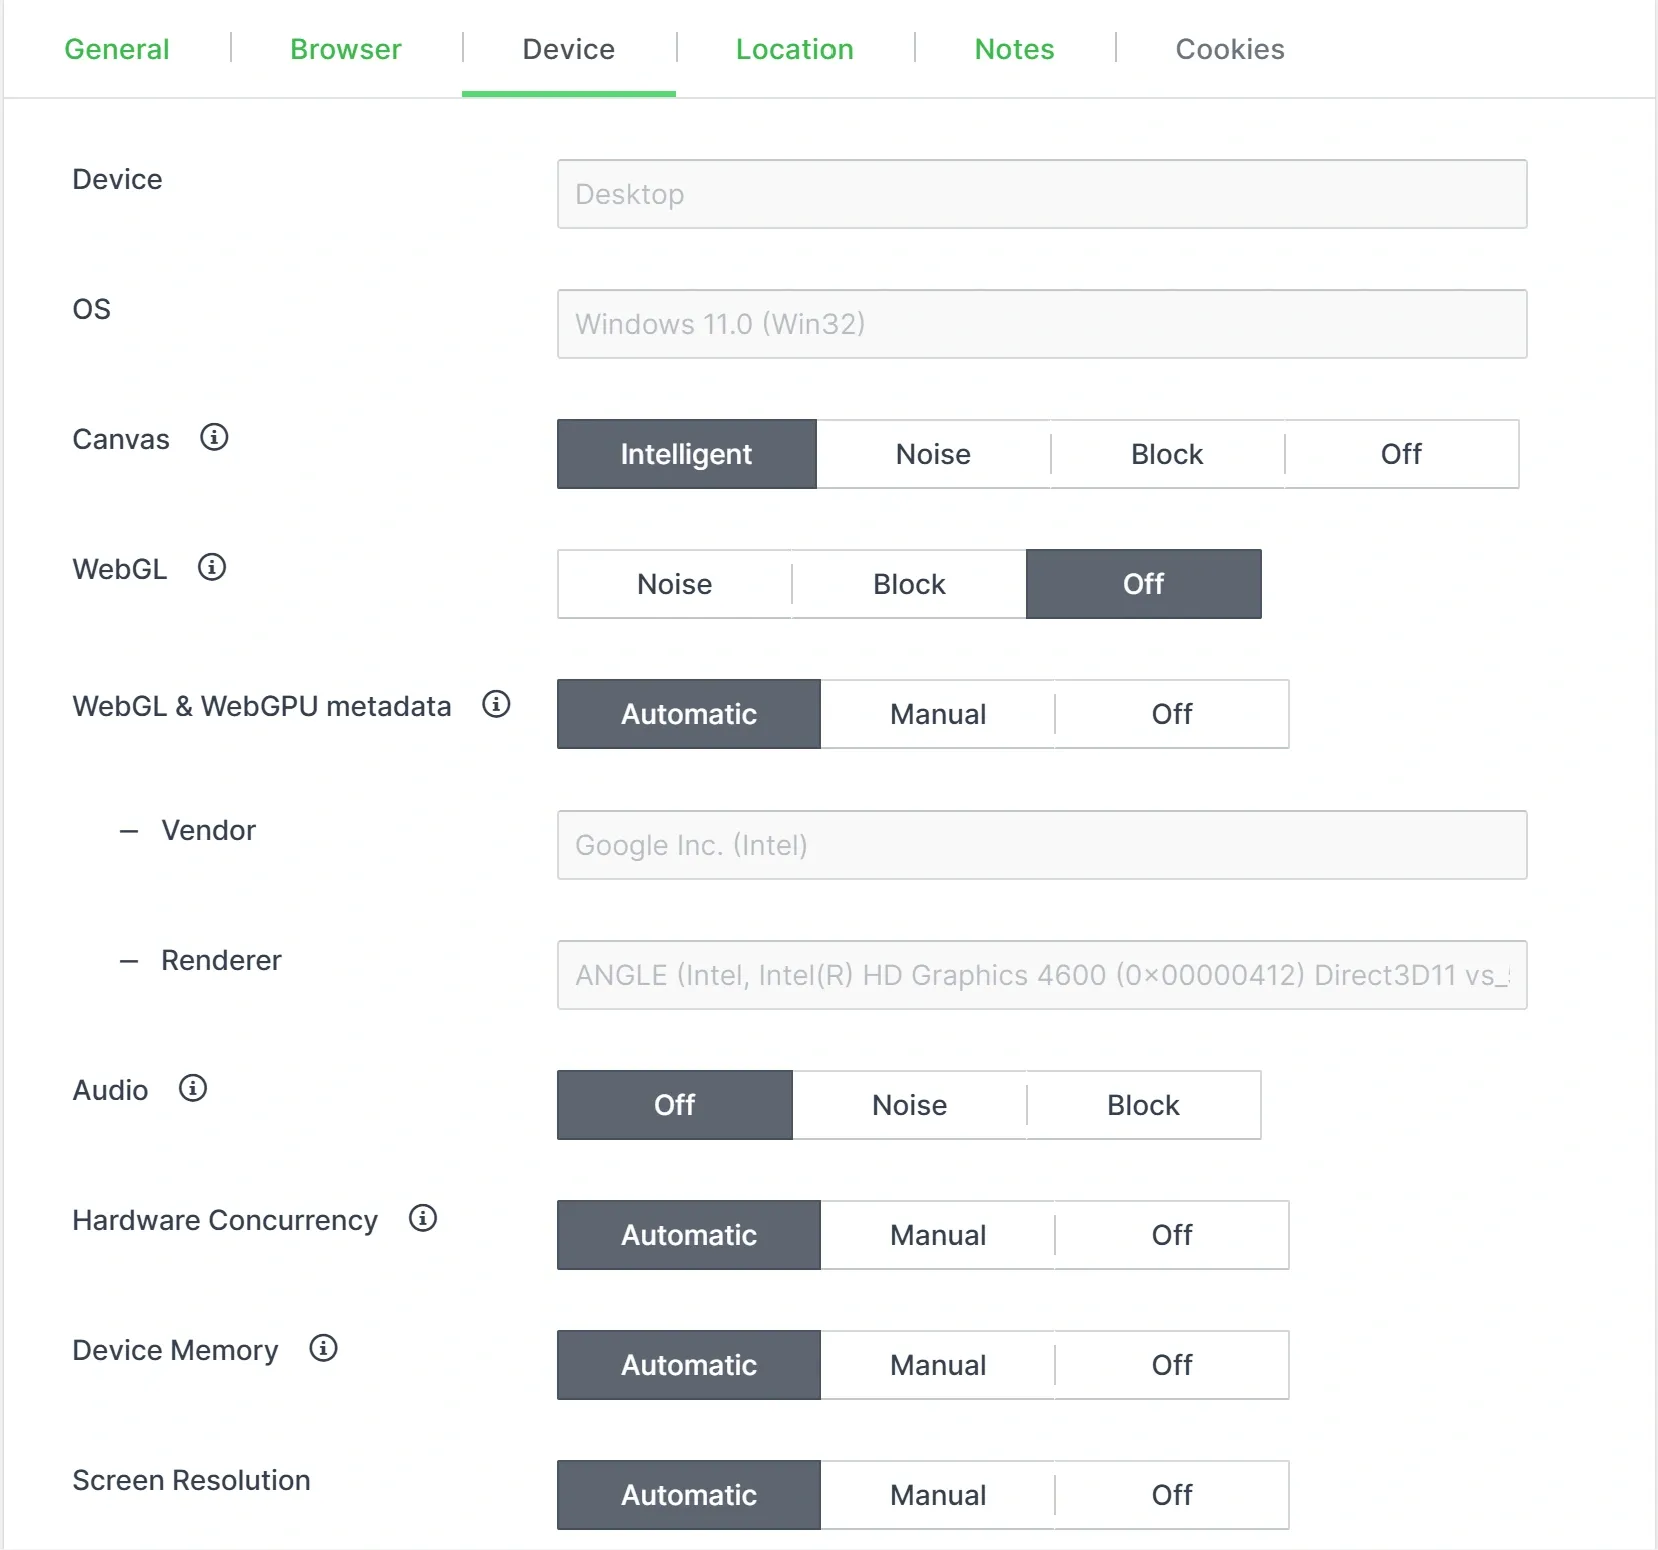The width and height of the screenshot is (1658, 1550).
Task: Click the Audio info icon
Action: pos(192,1089)
